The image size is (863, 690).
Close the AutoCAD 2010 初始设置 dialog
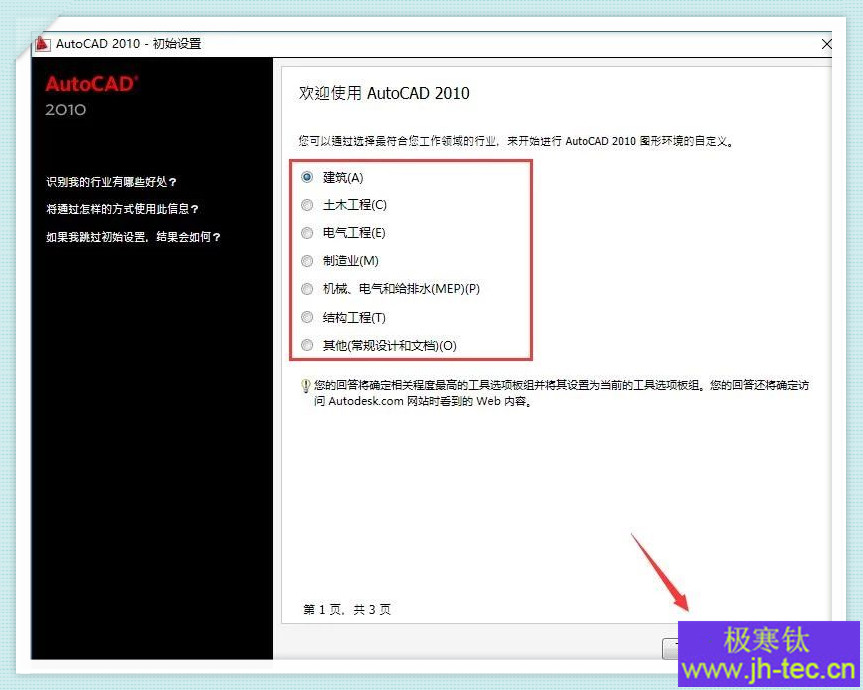click(826, 44)
